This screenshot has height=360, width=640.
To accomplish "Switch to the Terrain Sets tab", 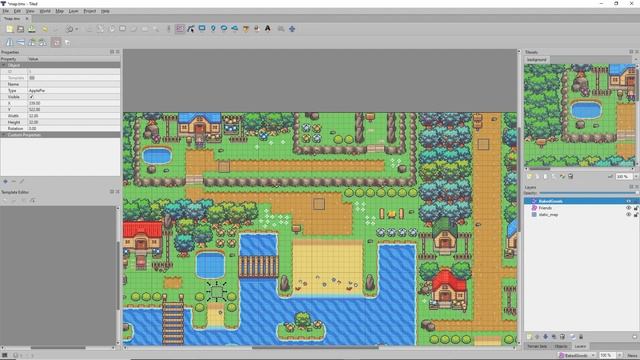I will [537, 346].
